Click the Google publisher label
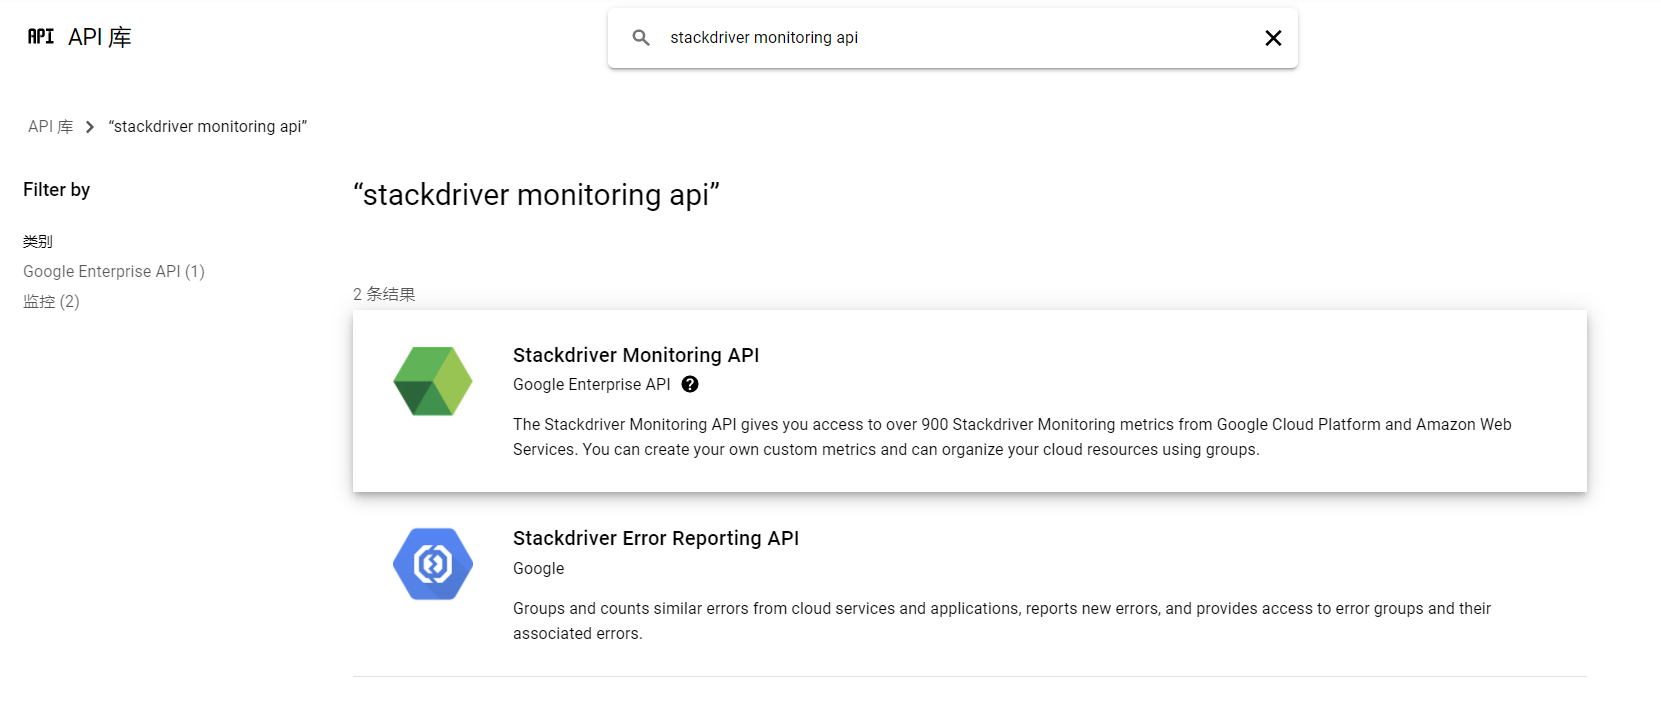The image size is (1661, 703). click(539, 569)
